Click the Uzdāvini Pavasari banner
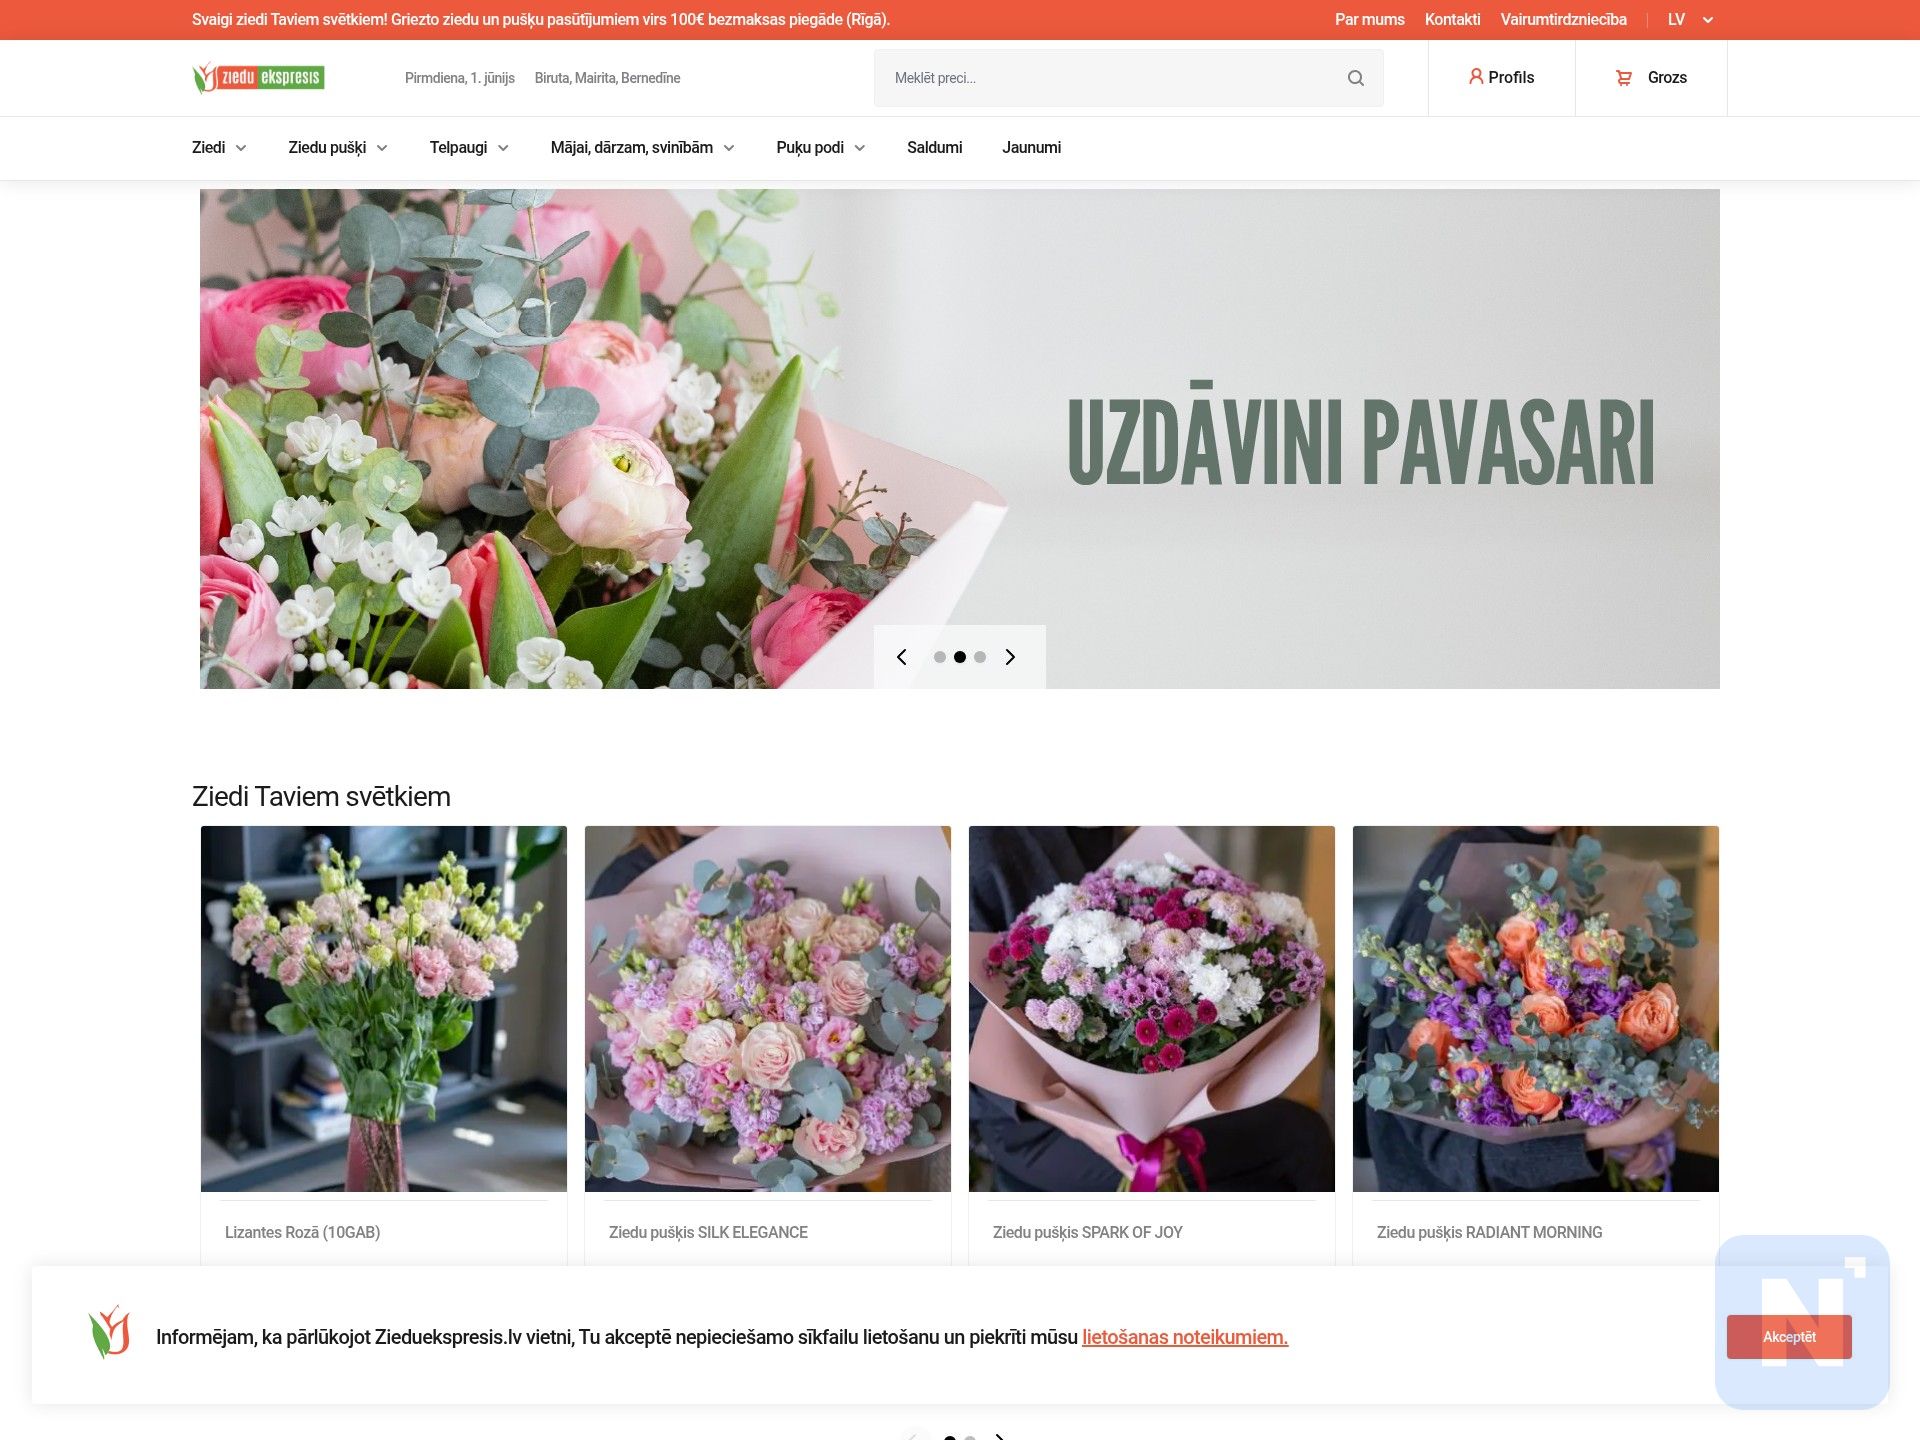 960,439
